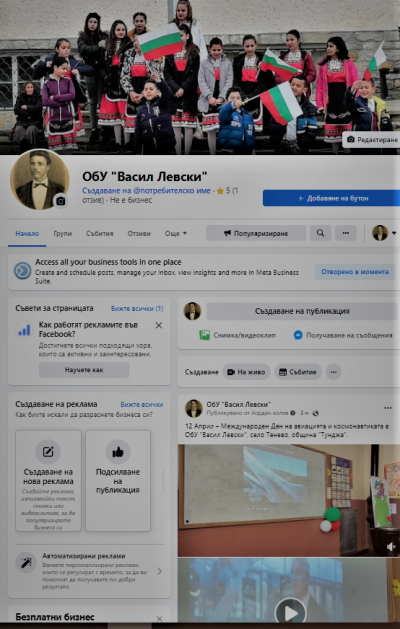Switch to the Групи tab
The image size is (400, 629).
pyautogui.click(x=63, y=233)
